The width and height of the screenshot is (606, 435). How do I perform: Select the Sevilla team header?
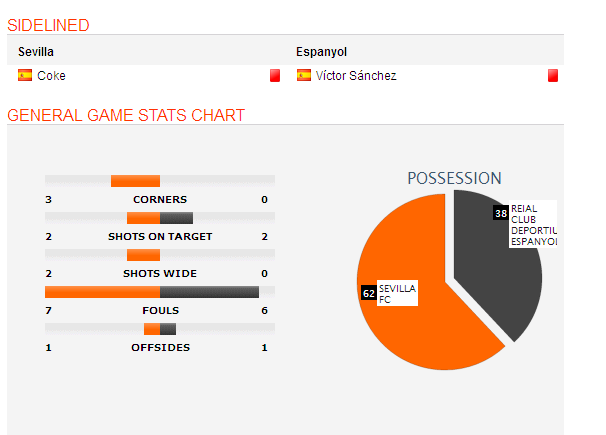[36, 51]
